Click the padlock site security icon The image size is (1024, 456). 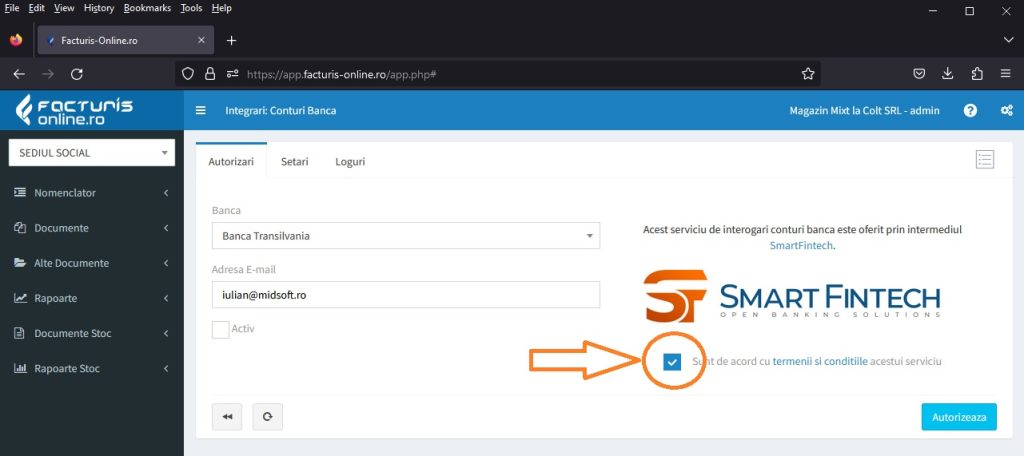(210, 74)
